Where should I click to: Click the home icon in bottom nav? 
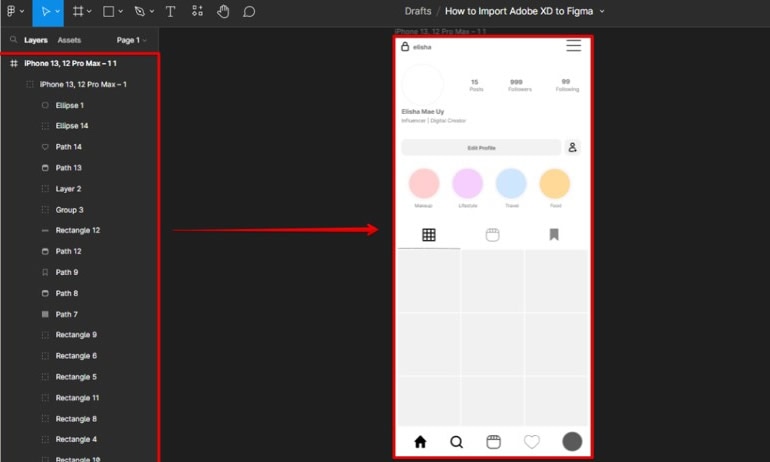point(420,442)
